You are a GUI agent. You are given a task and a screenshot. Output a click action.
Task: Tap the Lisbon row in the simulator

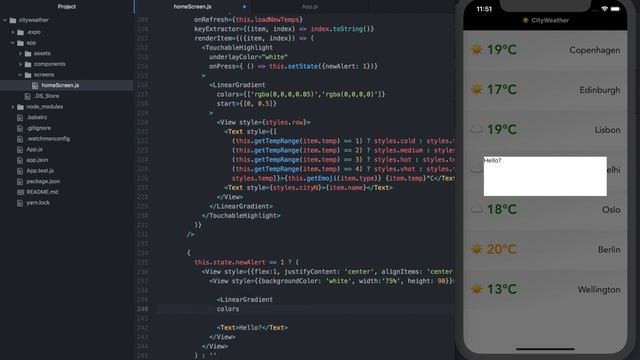coord(545,130)
